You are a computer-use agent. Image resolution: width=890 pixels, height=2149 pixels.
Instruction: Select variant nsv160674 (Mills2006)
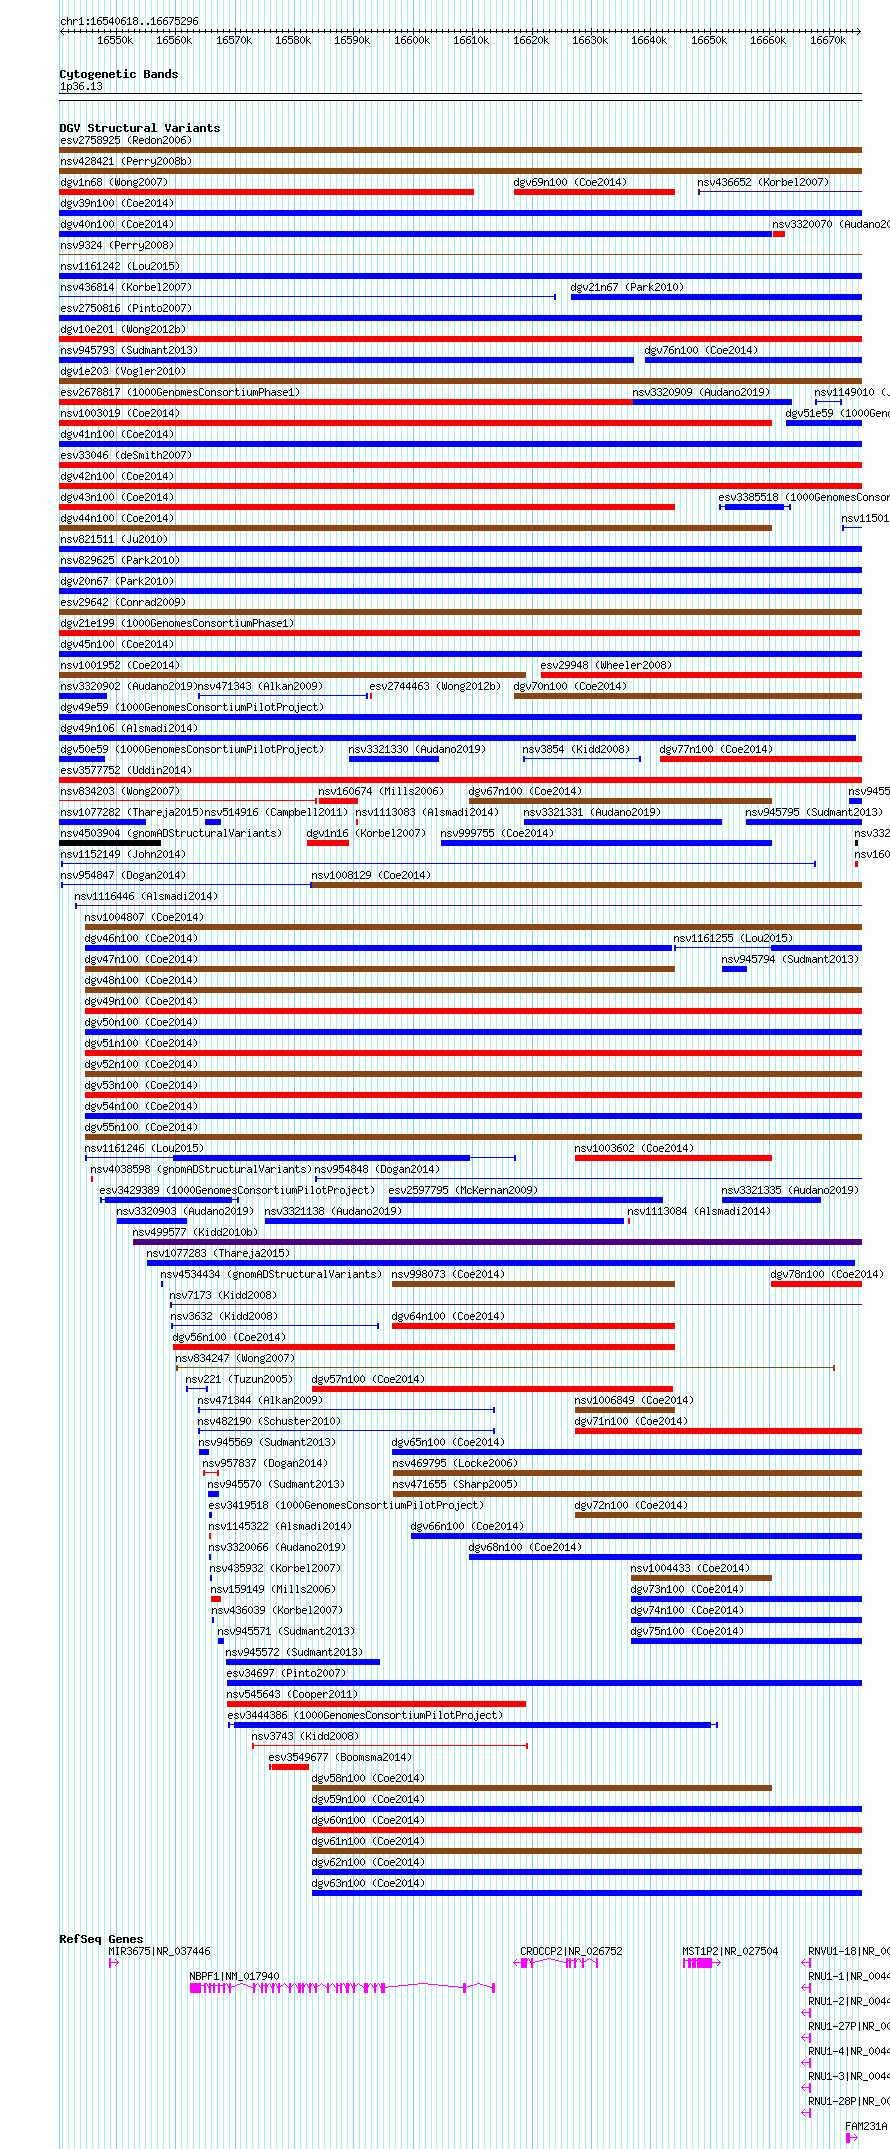pyautogui.click(x=381, y=791)
